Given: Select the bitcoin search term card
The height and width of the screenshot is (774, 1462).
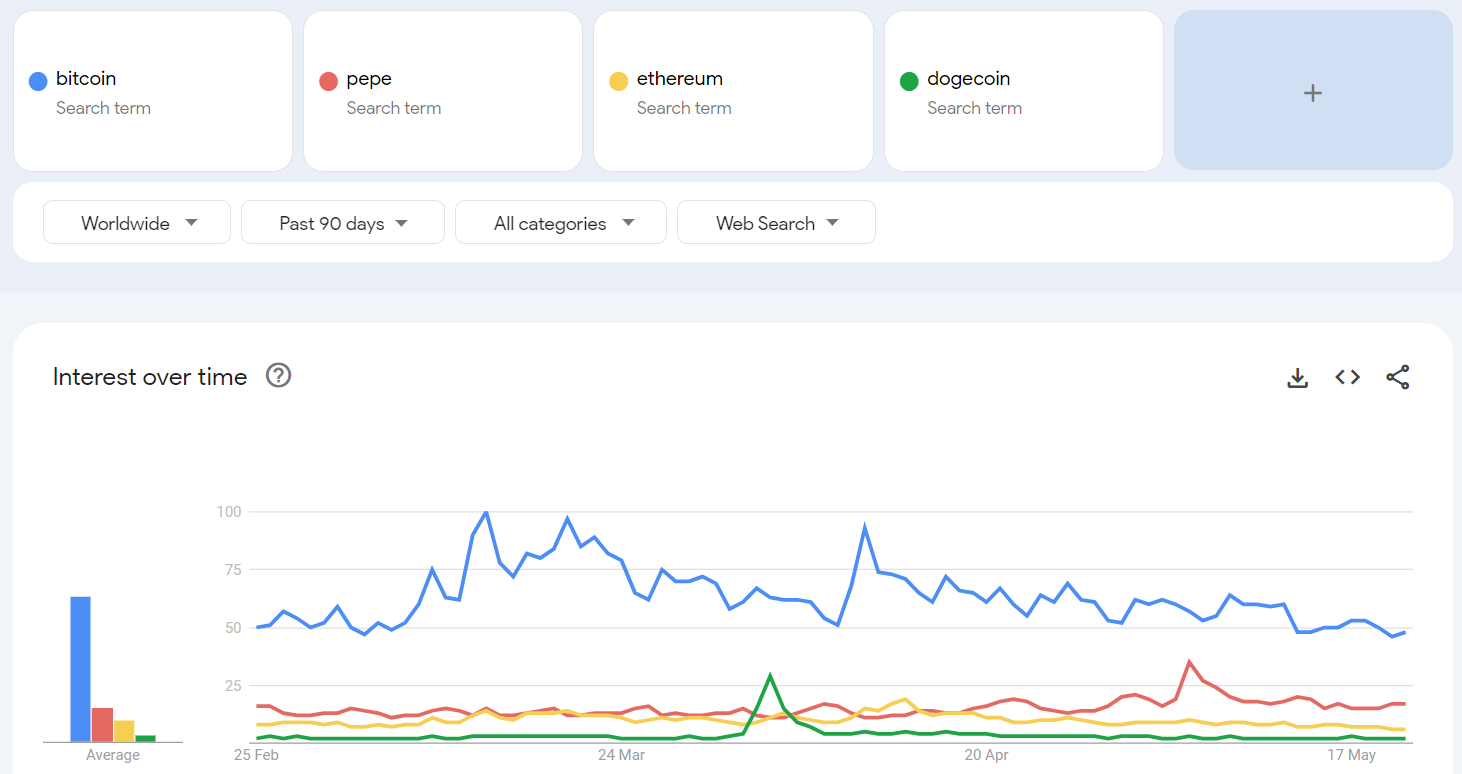Looking at the screenshot, I should pyautogui.click(x=153, y=91).
